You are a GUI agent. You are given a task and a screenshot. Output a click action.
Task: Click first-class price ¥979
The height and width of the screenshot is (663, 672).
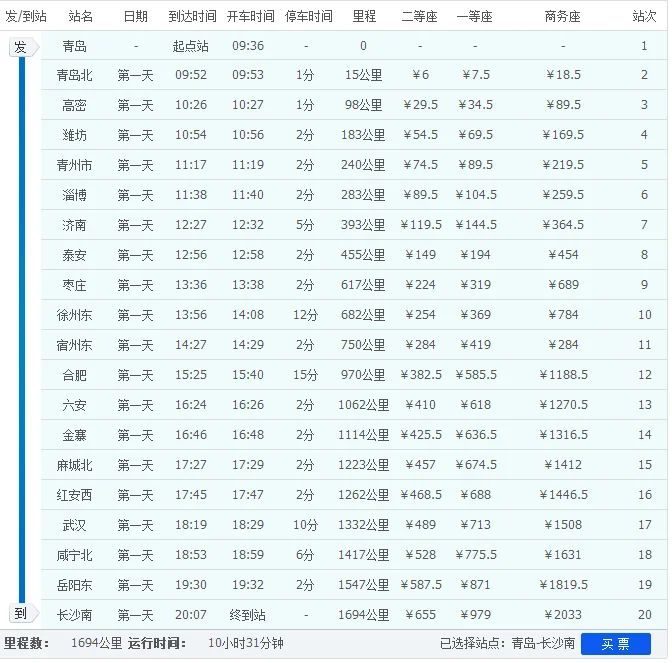coord(475,615)
